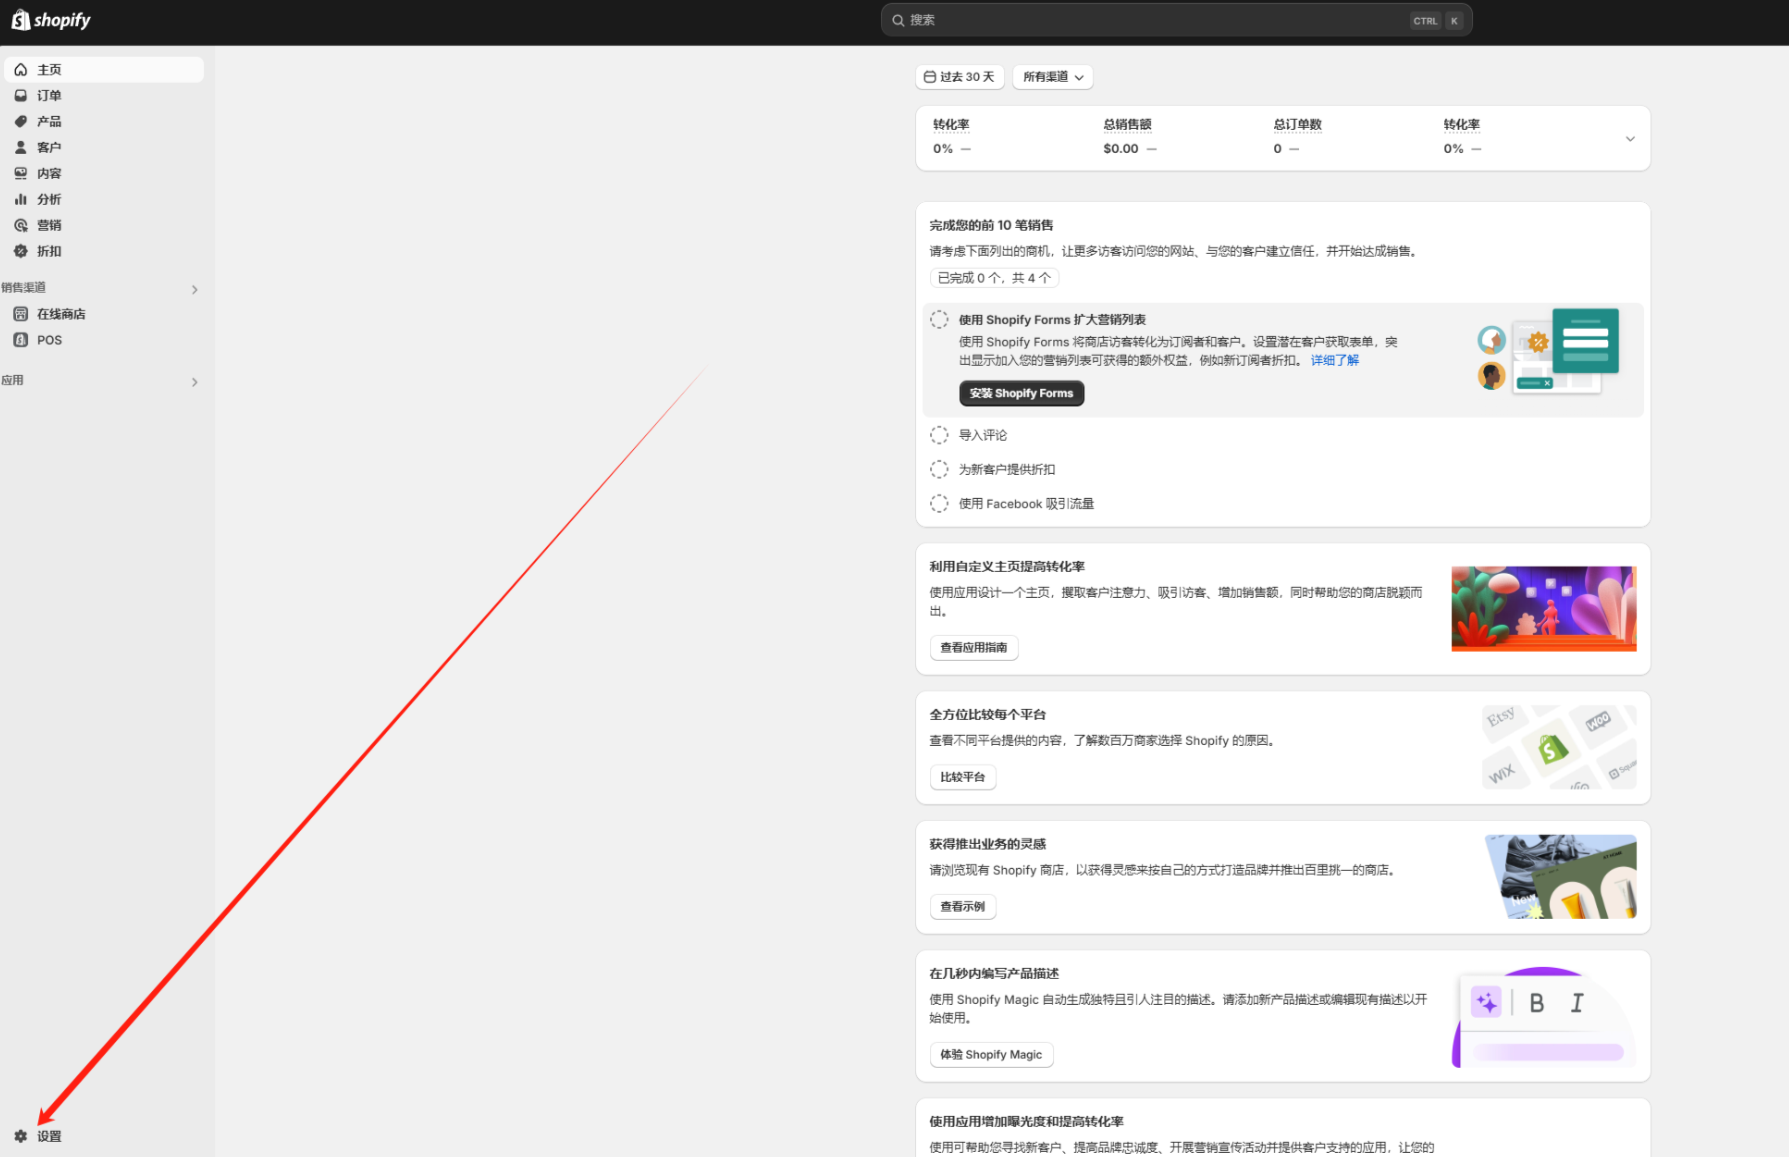Open the 产品 menu item
This screenshot has height=1157, width=1789.
(x=104, y=122)
